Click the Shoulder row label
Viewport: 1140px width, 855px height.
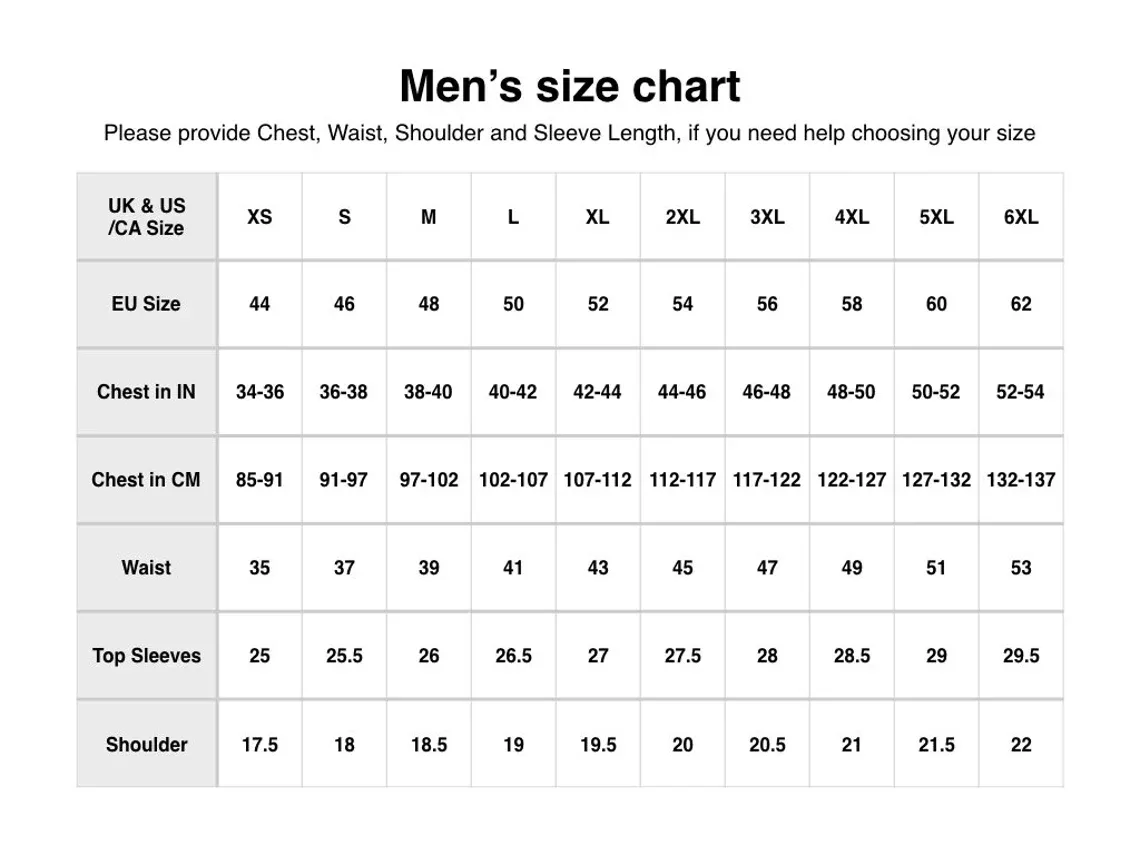(146, 745)
